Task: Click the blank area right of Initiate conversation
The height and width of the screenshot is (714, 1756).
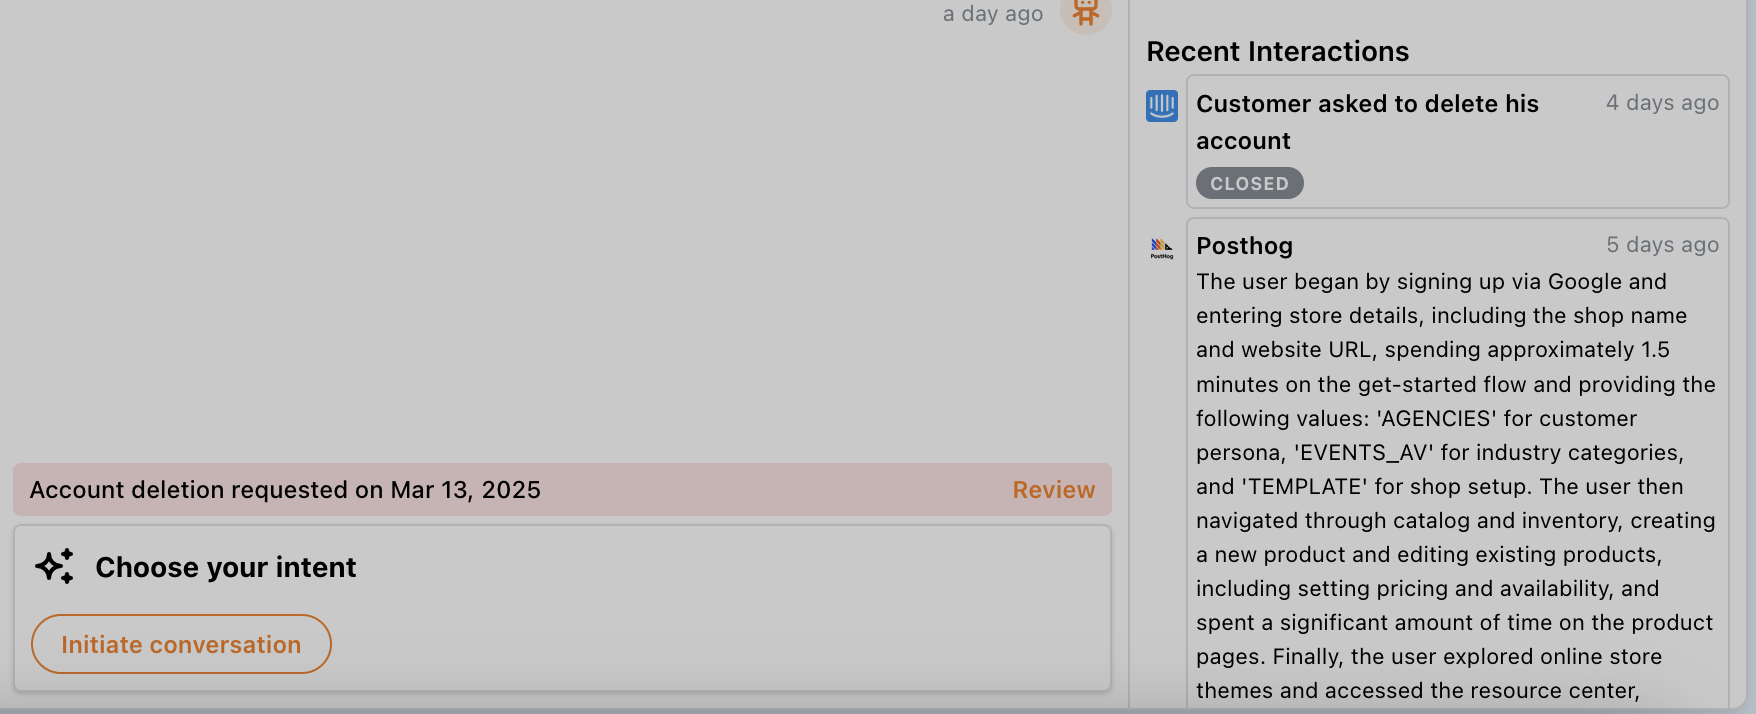Action: (720, 644)
